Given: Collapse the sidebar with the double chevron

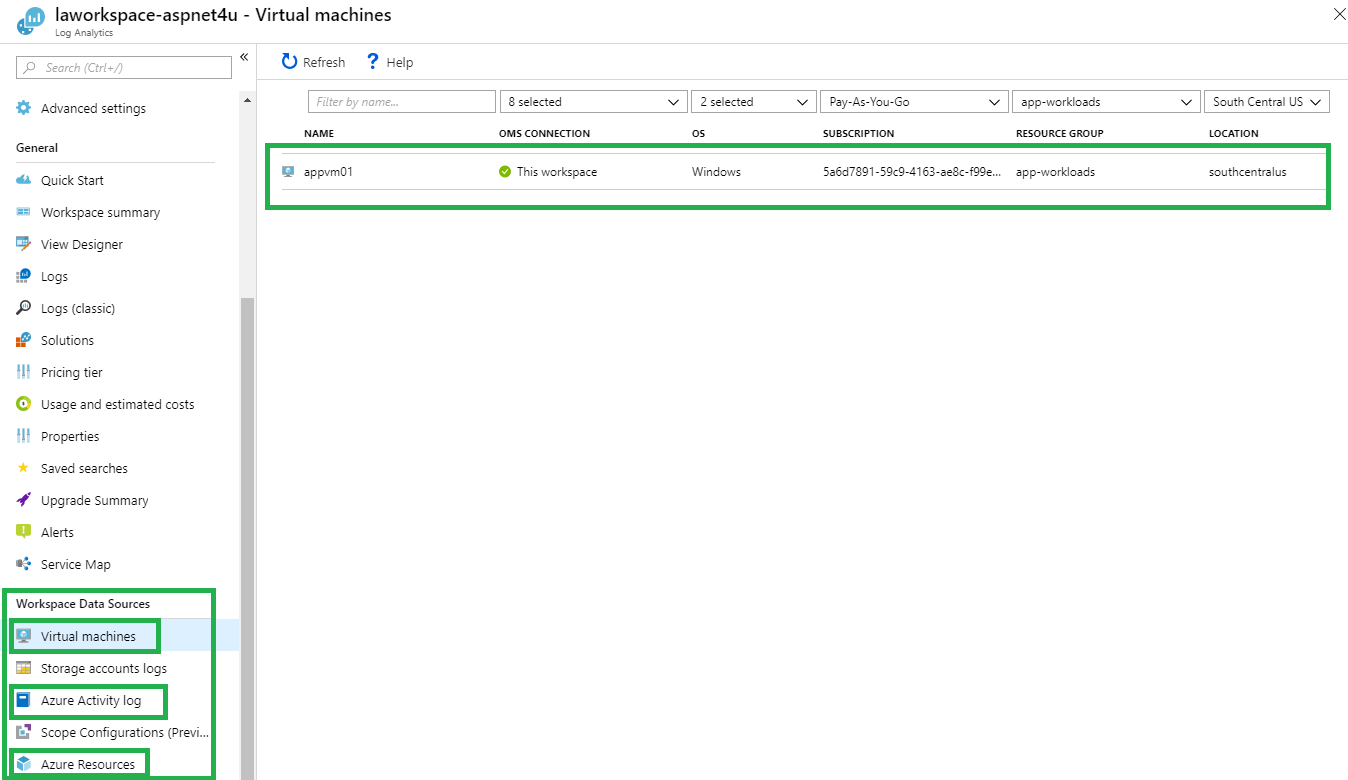Looking at the screenshot, I should [x=244, y=57].
